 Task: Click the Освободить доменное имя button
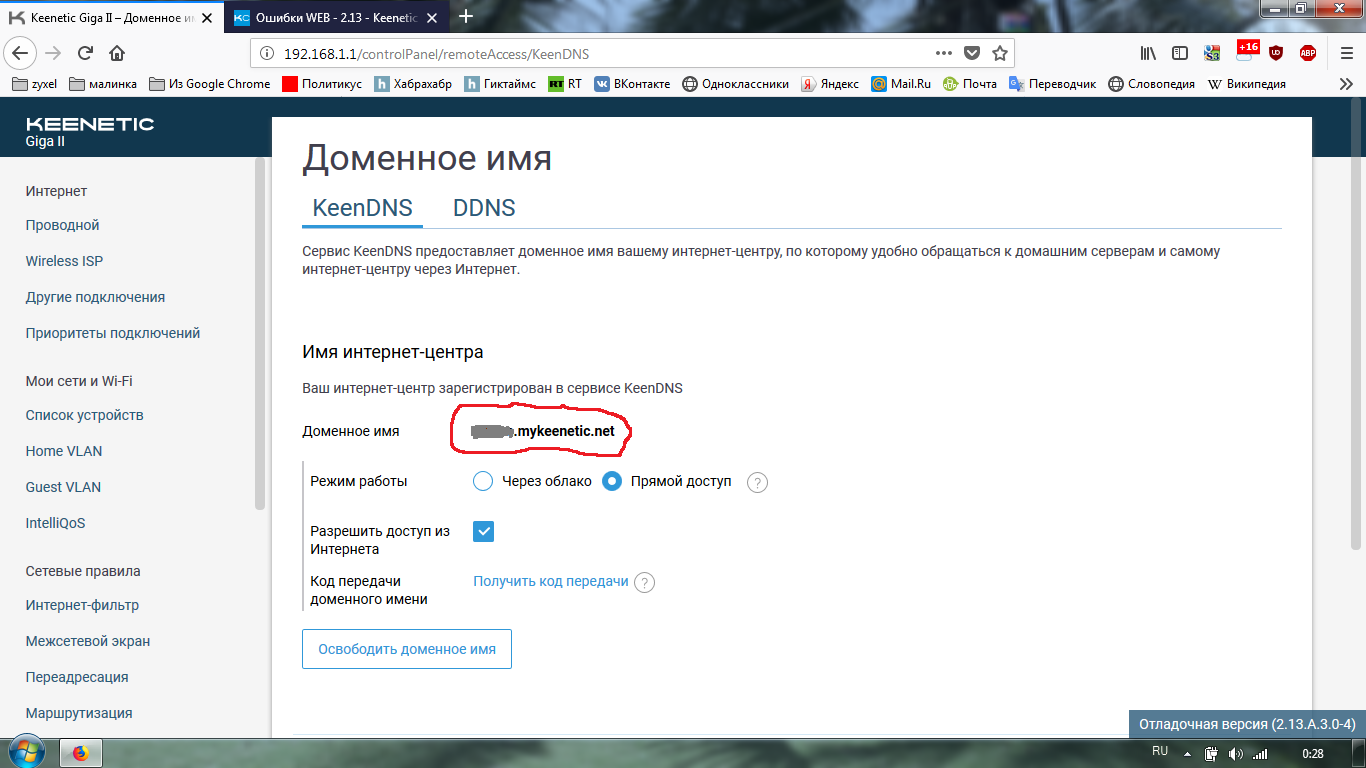[407, 649]
